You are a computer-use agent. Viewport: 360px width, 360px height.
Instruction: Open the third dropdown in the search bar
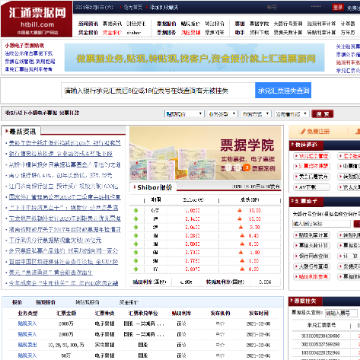(x=256, y=114)
